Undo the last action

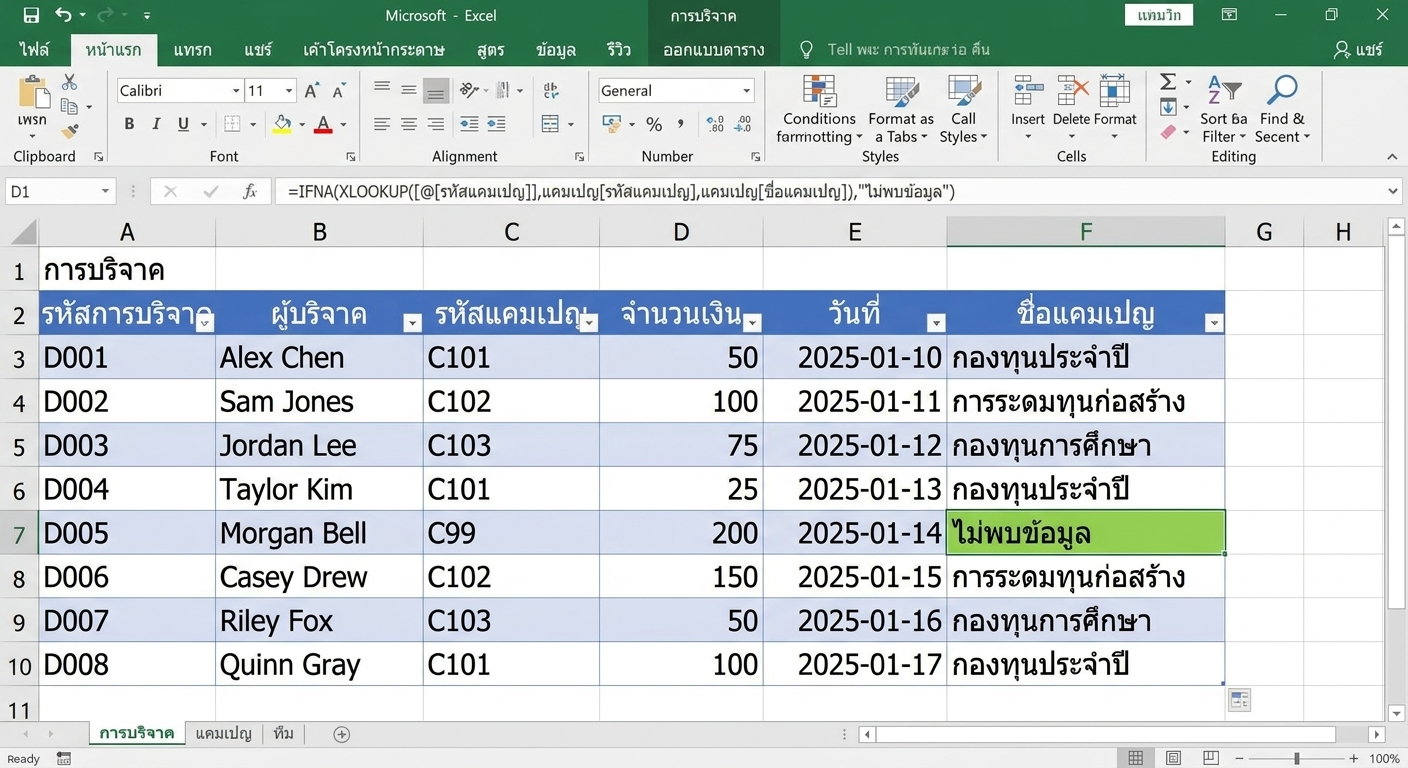pyautogui.click(x=64, y=15)
